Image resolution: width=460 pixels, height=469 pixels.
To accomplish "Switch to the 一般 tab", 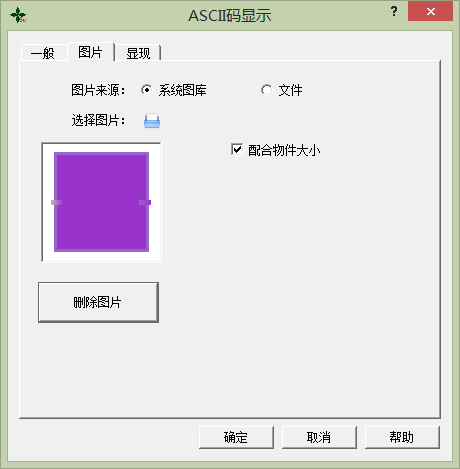I will pyautogui.click(x=43, y=53).
